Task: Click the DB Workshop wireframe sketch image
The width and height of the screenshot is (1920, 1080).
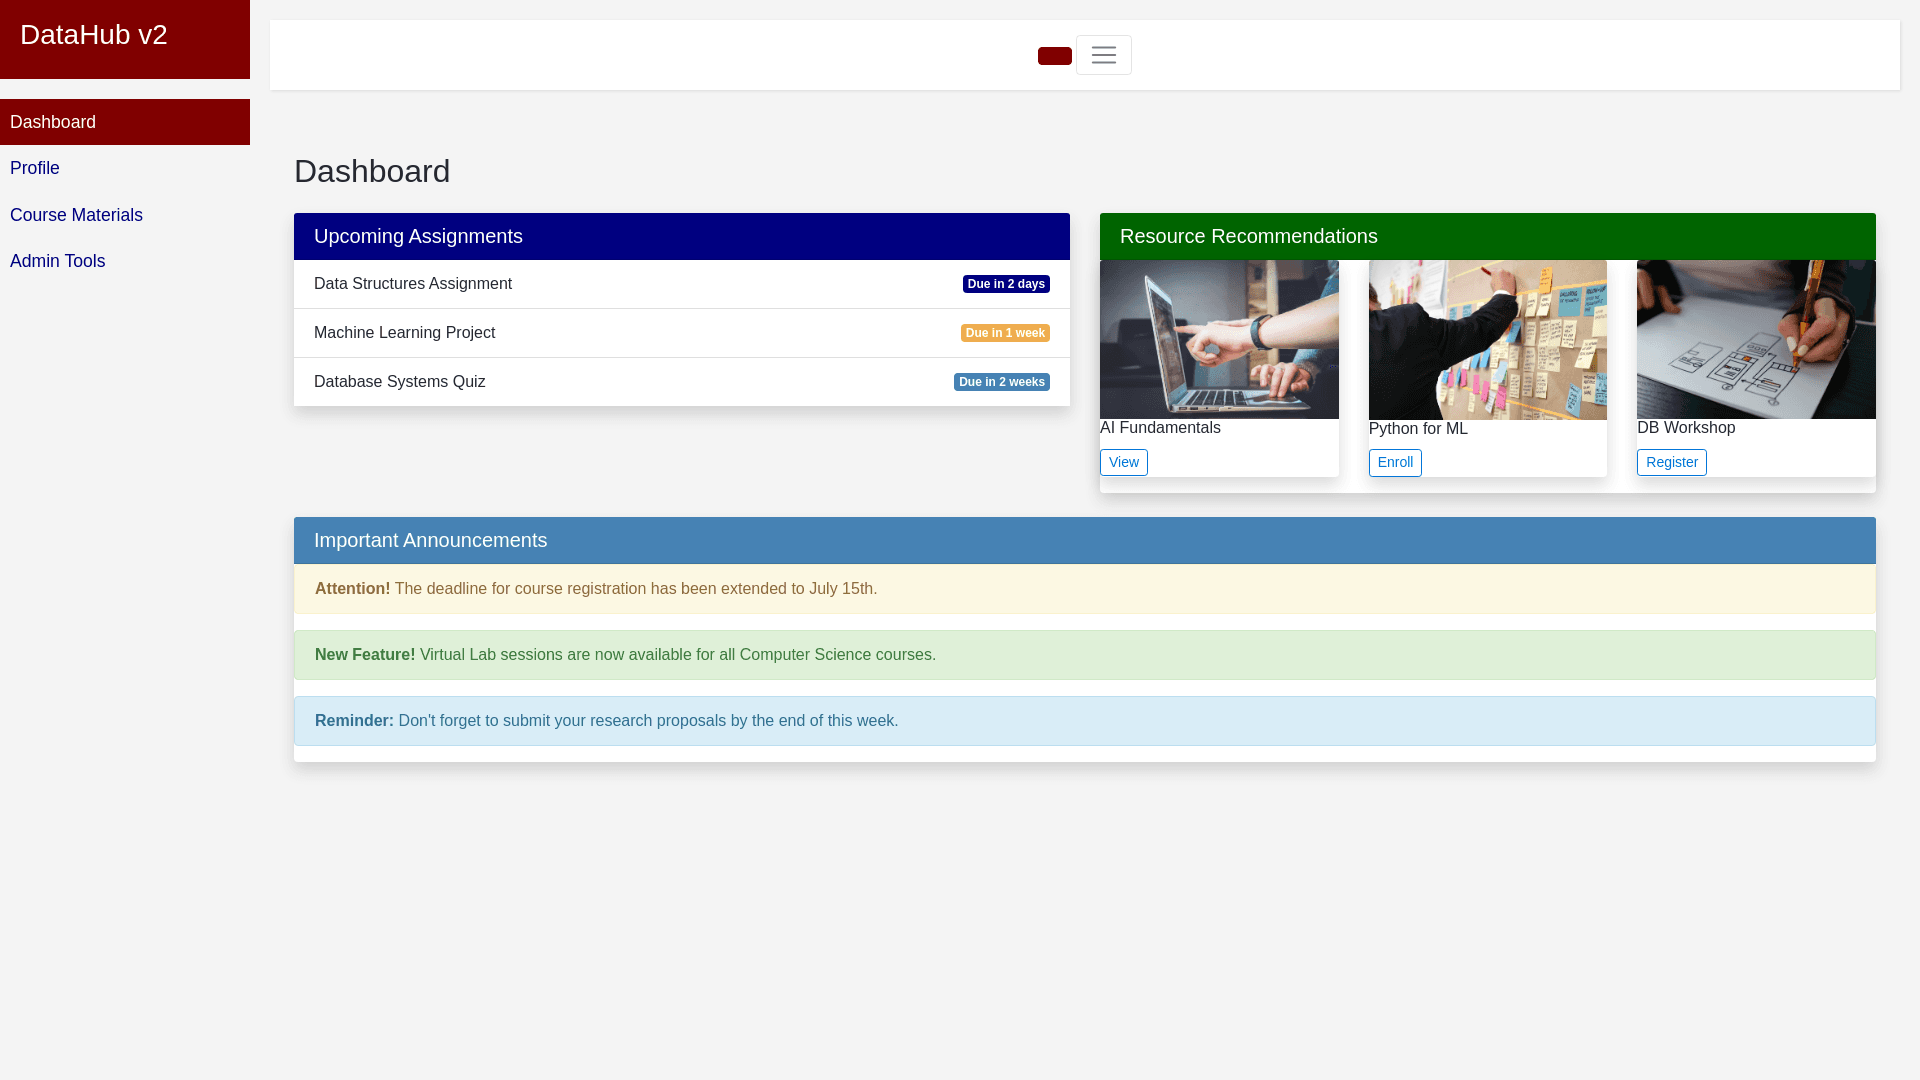Action: 1755,340
